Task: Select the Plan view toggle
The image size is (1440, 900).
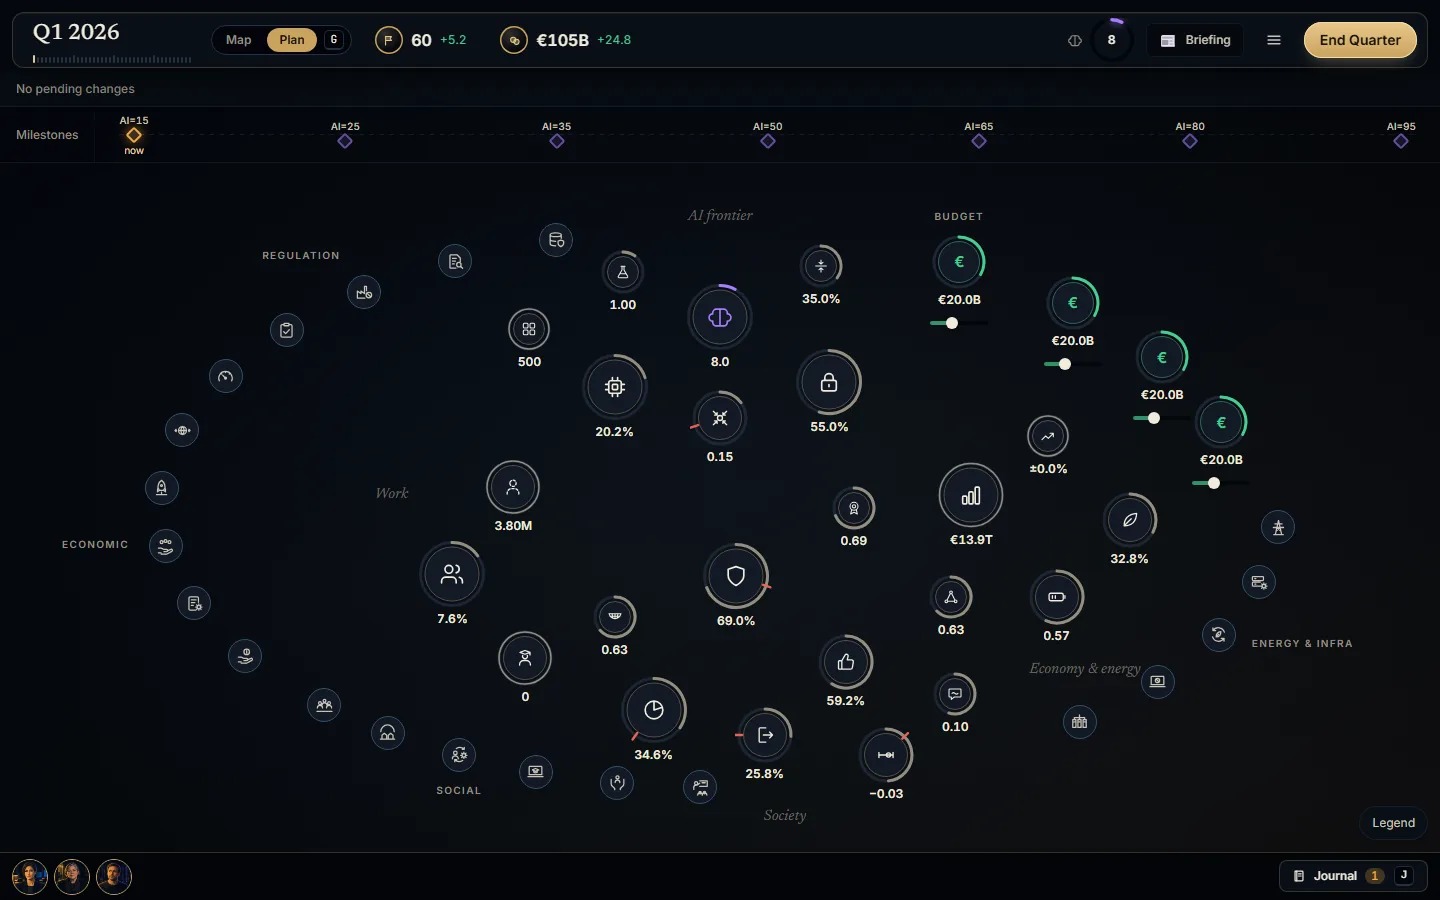Action: [x=292, y=40]
